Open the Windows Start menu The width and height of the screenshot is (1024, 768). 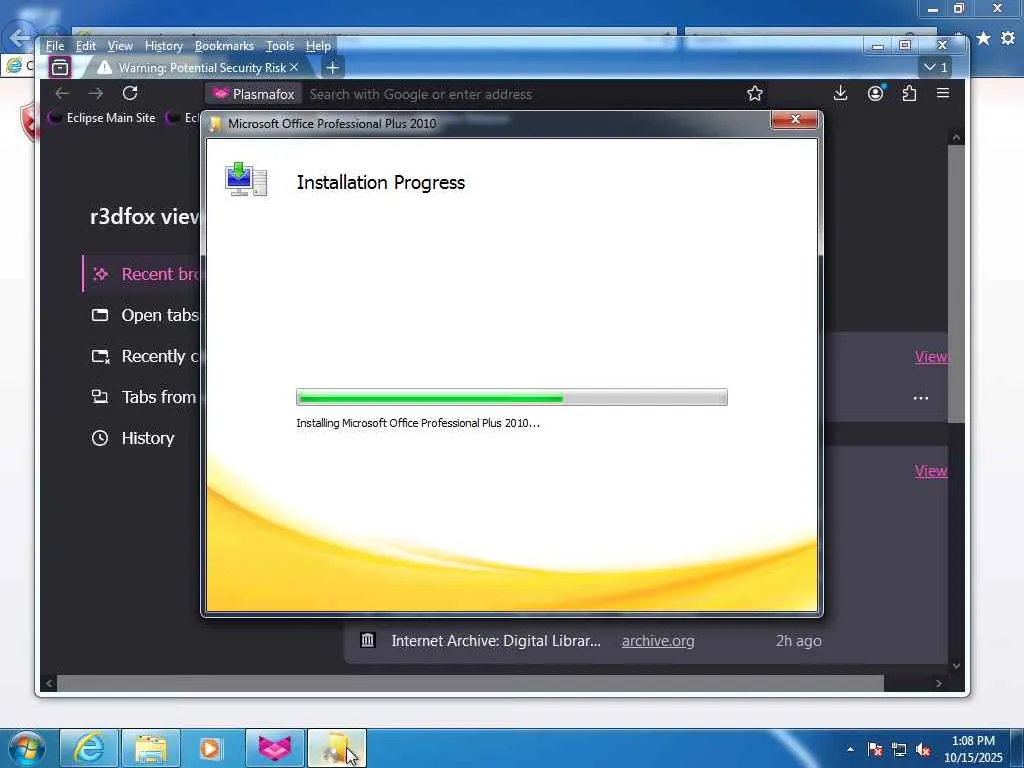pos(27,748)
